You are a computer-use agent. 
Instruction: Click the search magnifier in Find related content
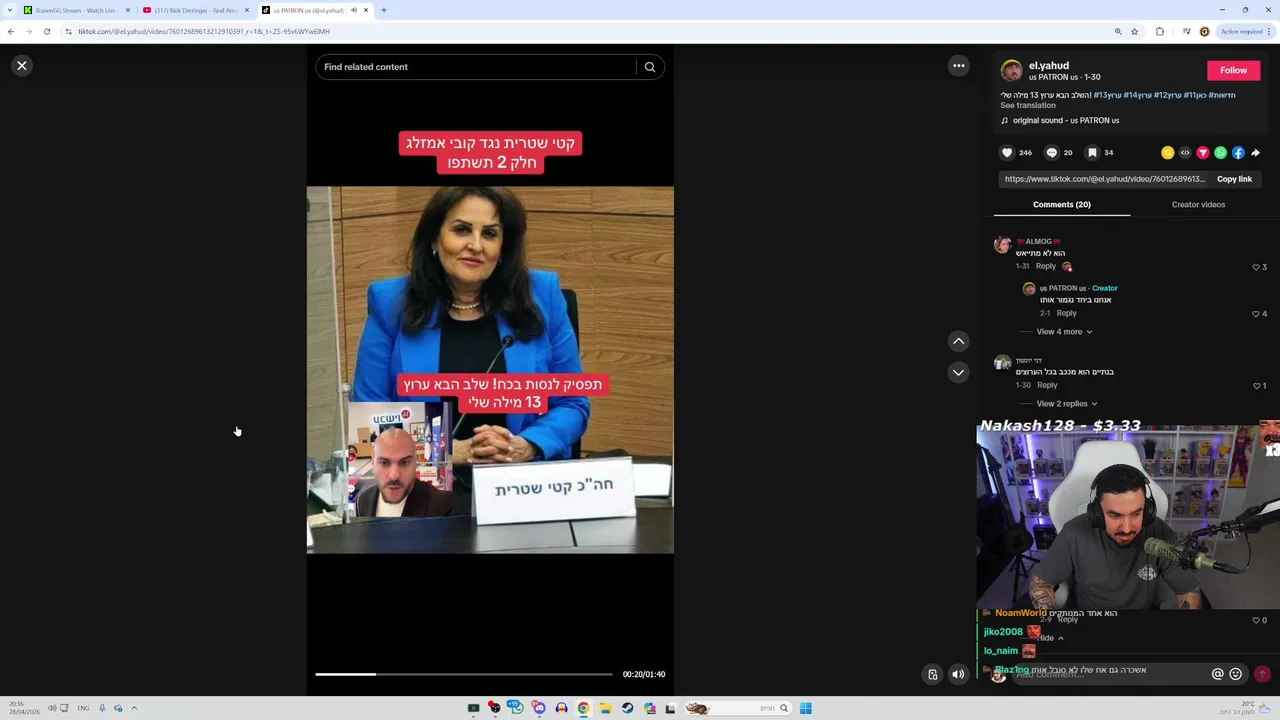650,67
